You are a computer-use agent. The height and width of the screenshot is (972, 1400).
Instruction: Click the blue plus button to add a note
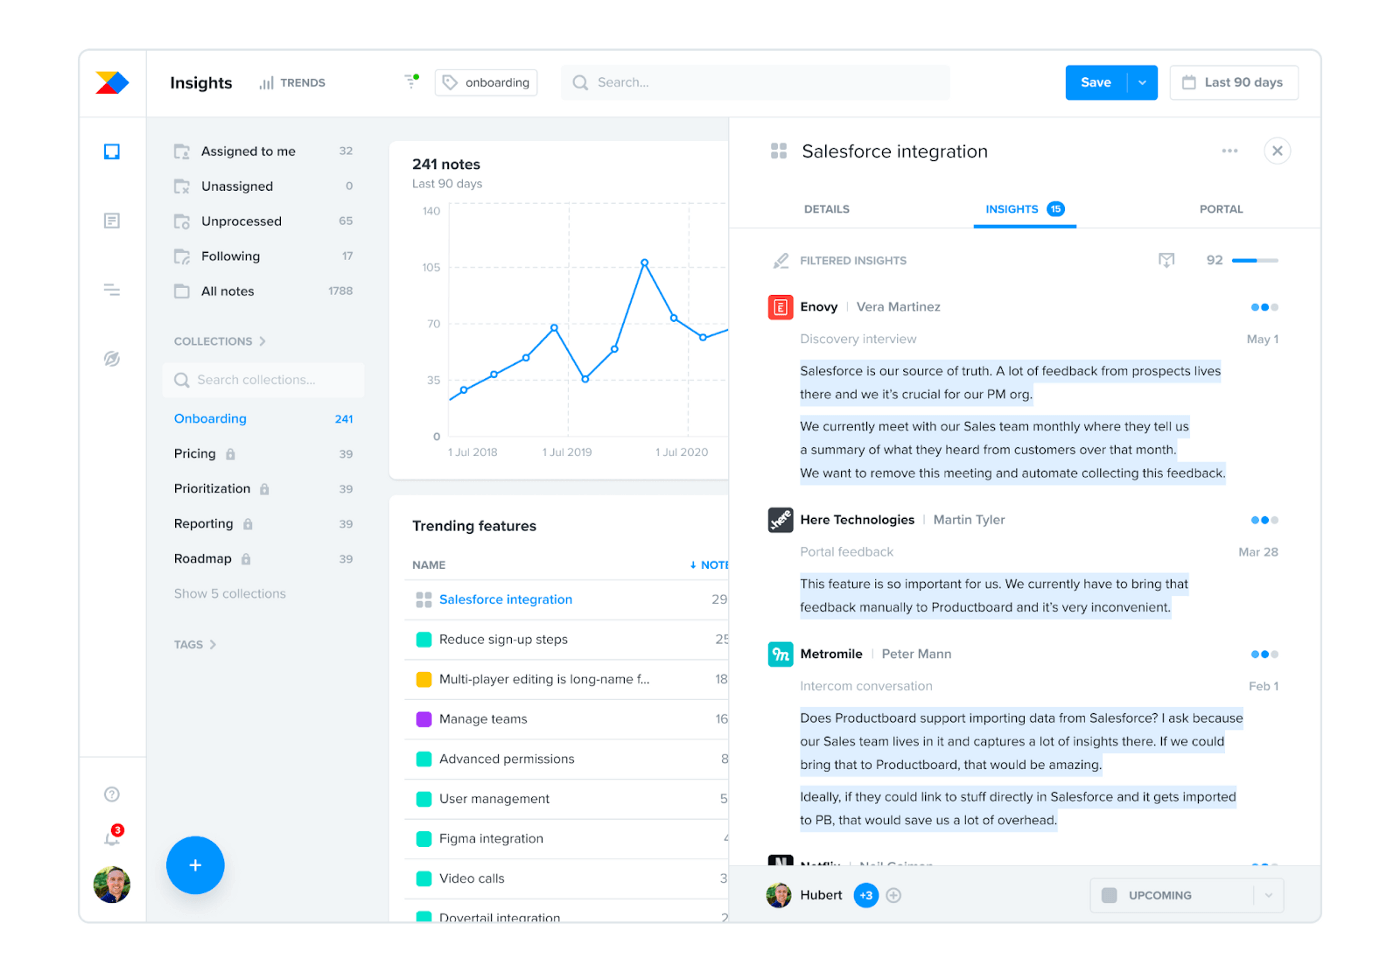coord(195,865)
